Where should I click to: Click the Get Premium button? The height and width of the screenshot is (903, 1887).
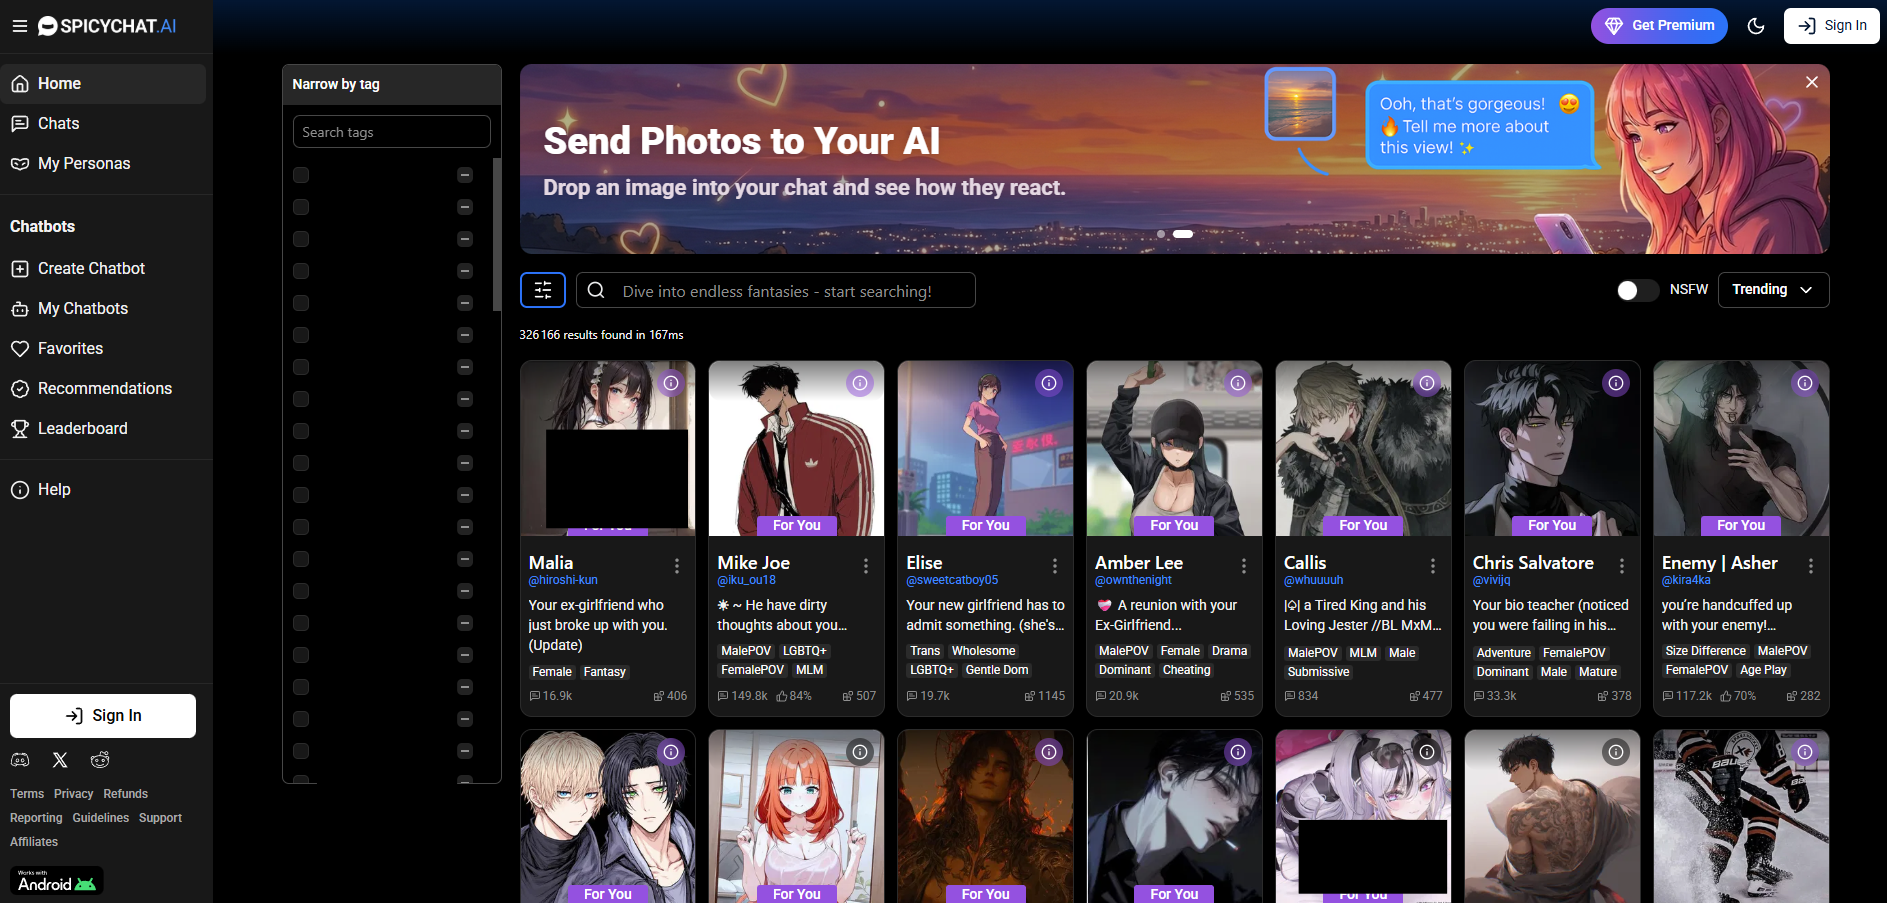[1659, 25]
